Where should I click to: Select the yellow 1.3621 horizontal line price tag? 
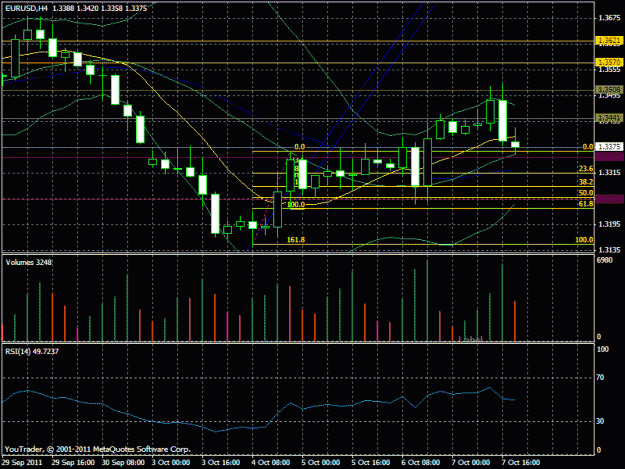609,41
